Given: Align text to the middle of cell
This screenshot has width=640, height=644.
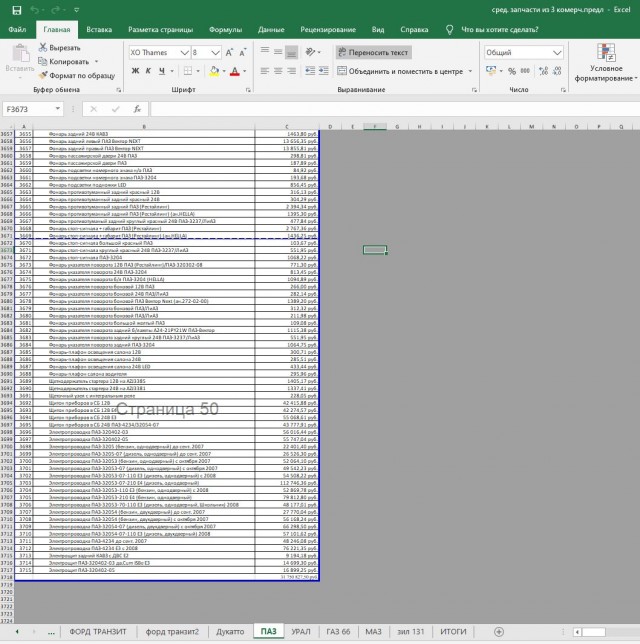Looking at the screenshot, I should pyautogui.click(x=278, y=51).
